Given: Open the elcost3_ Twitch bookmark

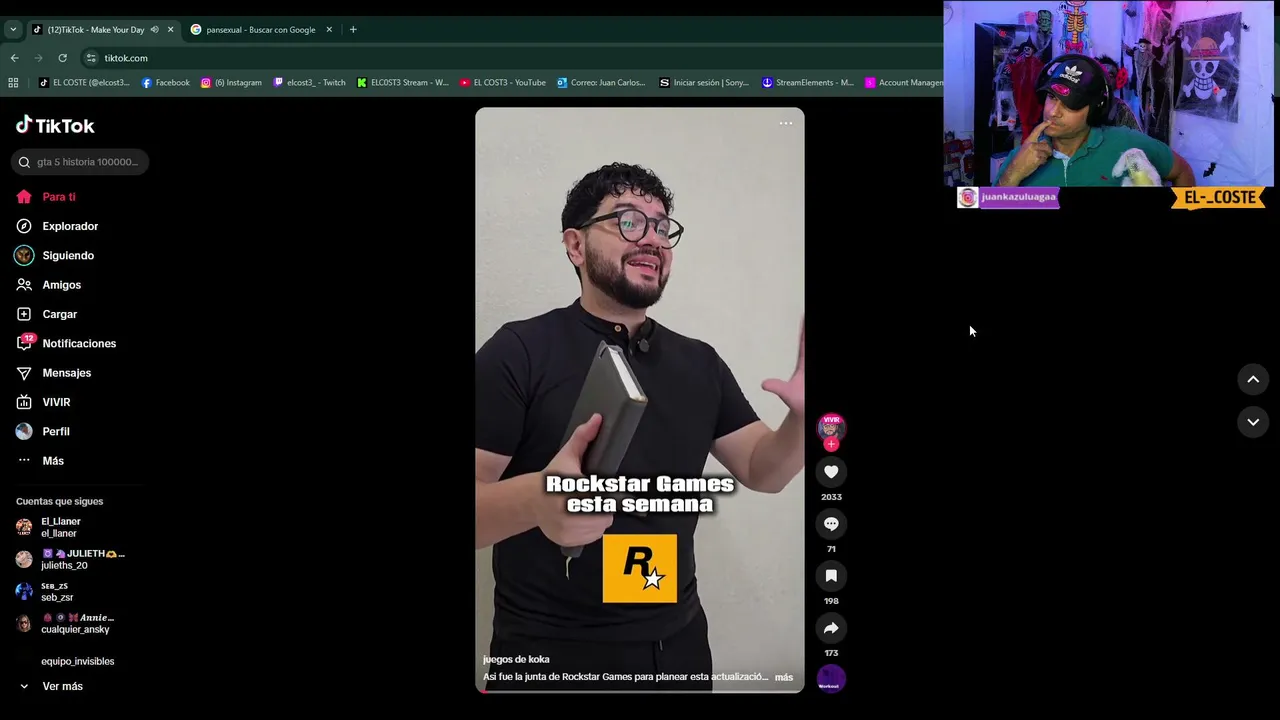Looking at the screenshot, I should (309, 83).
